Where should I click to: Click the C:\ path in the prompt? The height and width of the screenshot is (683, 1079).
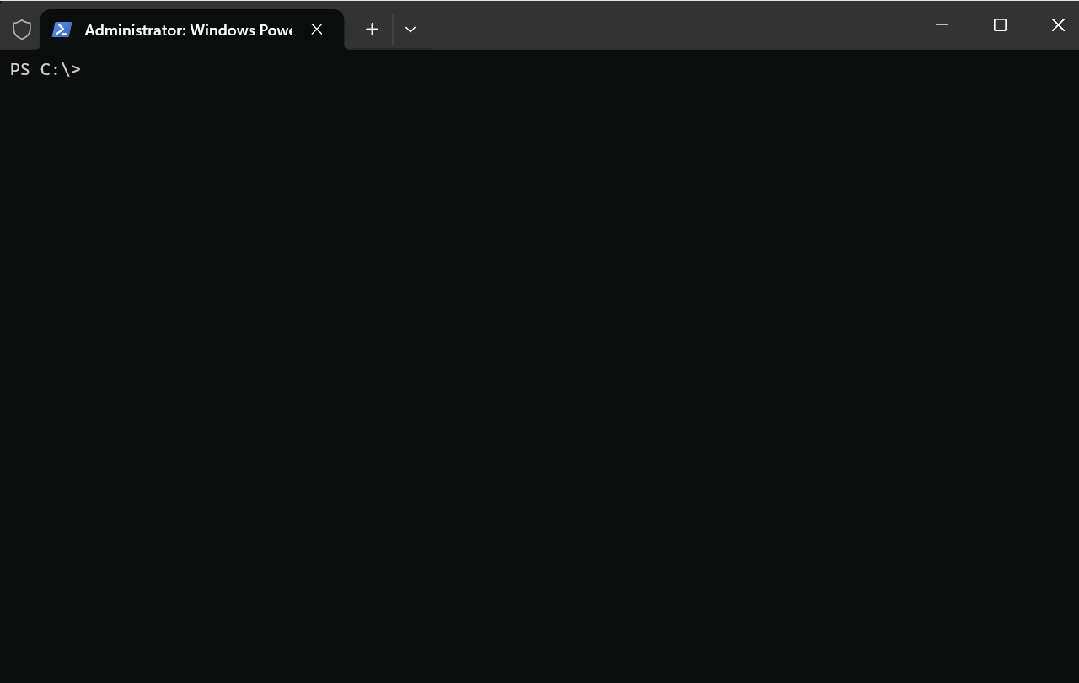tap(54, 70)
